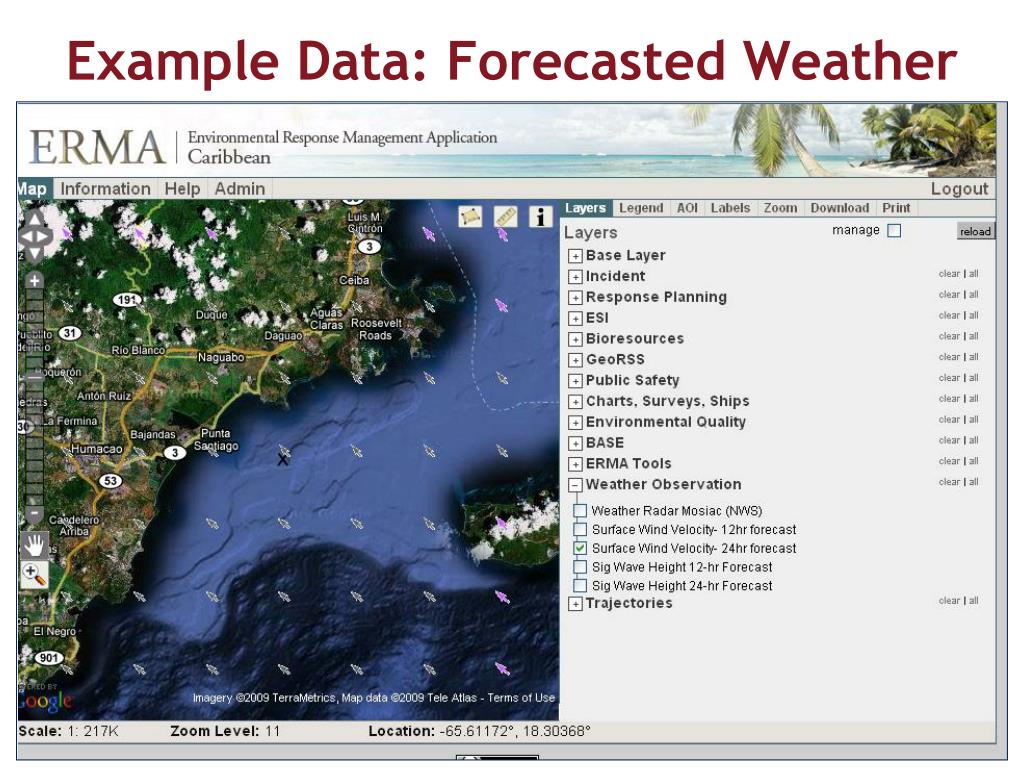Select the zoom box magnifier tool

pyautogui.click(x=34, y=575)
